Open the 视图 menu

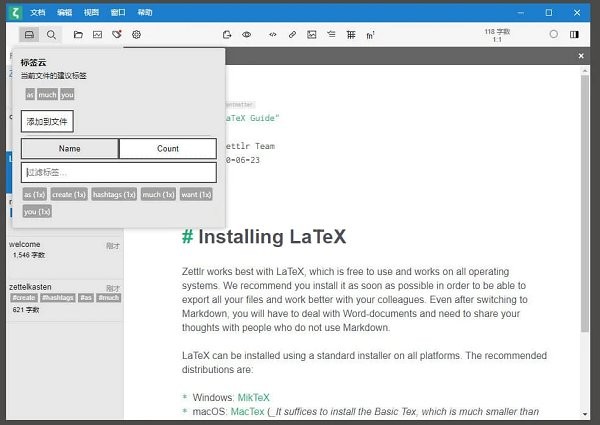(x=91, y=12)
